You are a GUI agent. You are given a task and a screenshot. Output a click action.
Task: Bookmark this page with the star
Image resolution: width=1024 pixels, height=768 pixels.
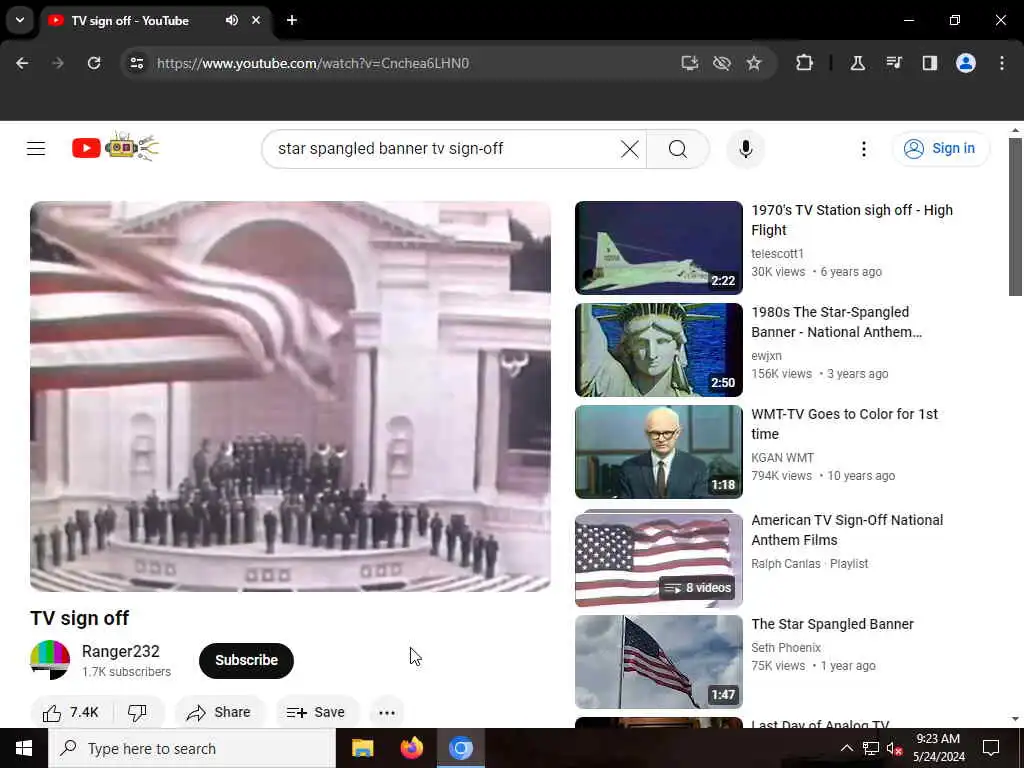point(754,63)
